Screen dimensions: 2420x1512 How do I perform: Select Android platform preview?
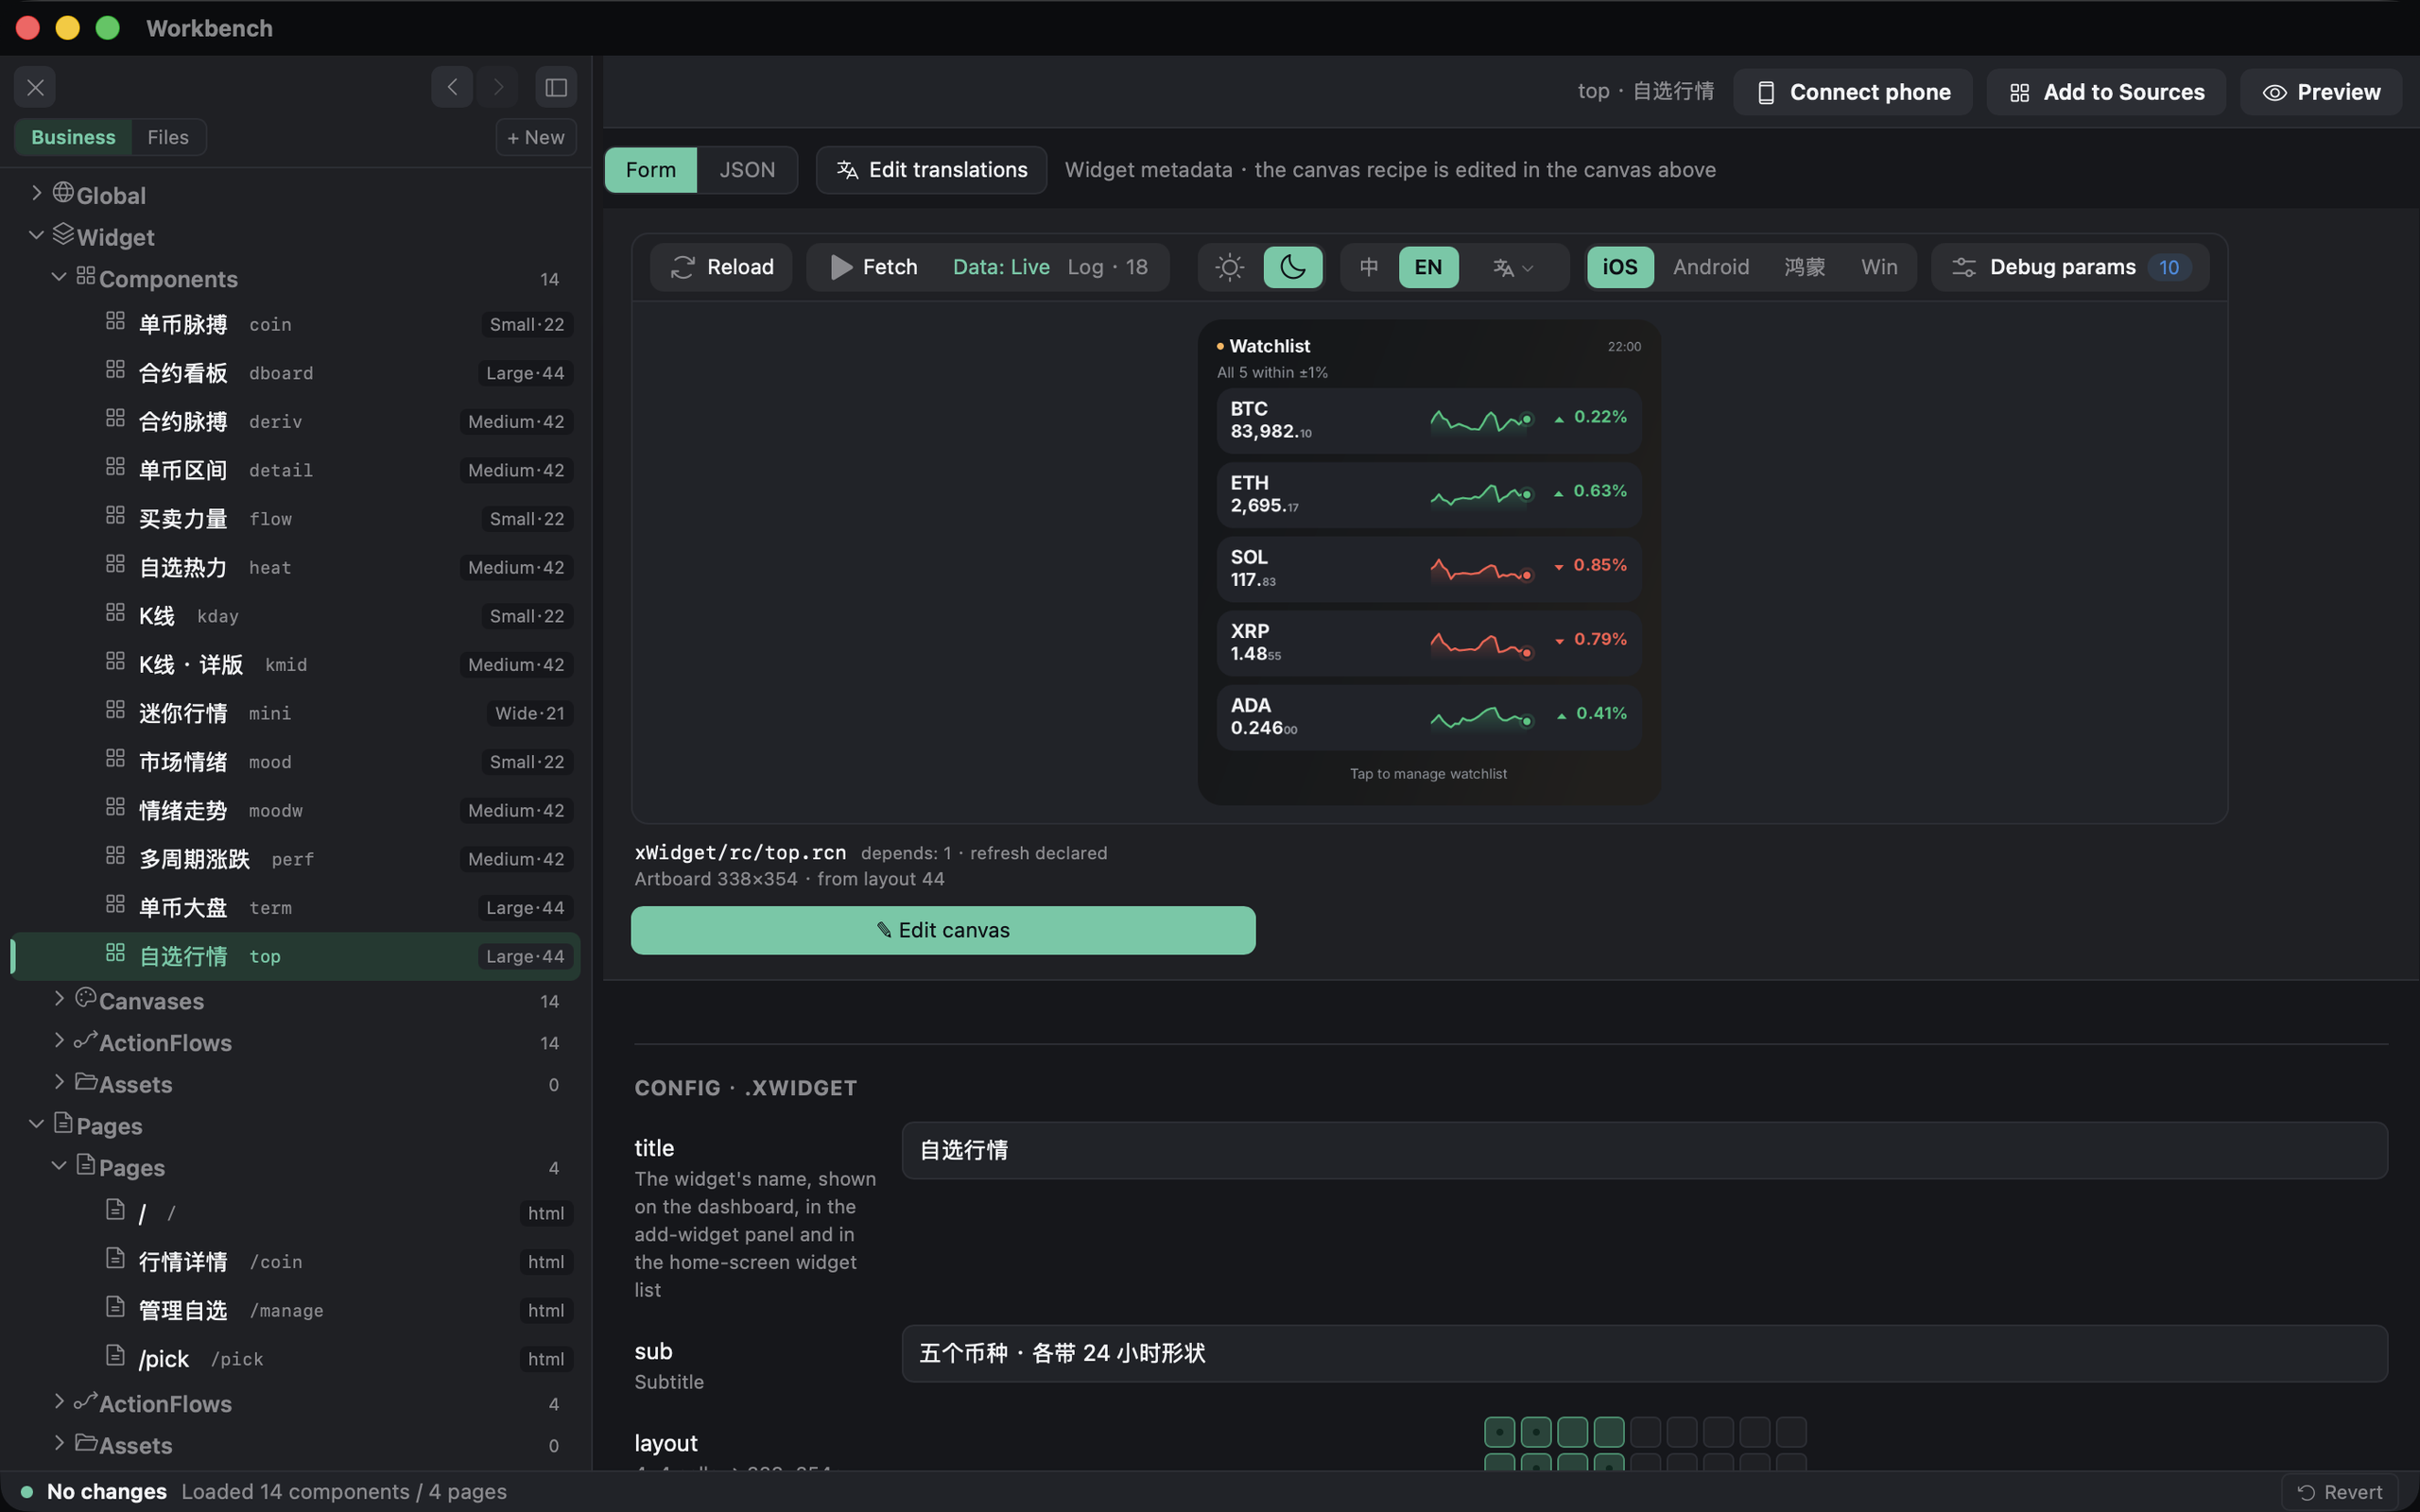1711,267
